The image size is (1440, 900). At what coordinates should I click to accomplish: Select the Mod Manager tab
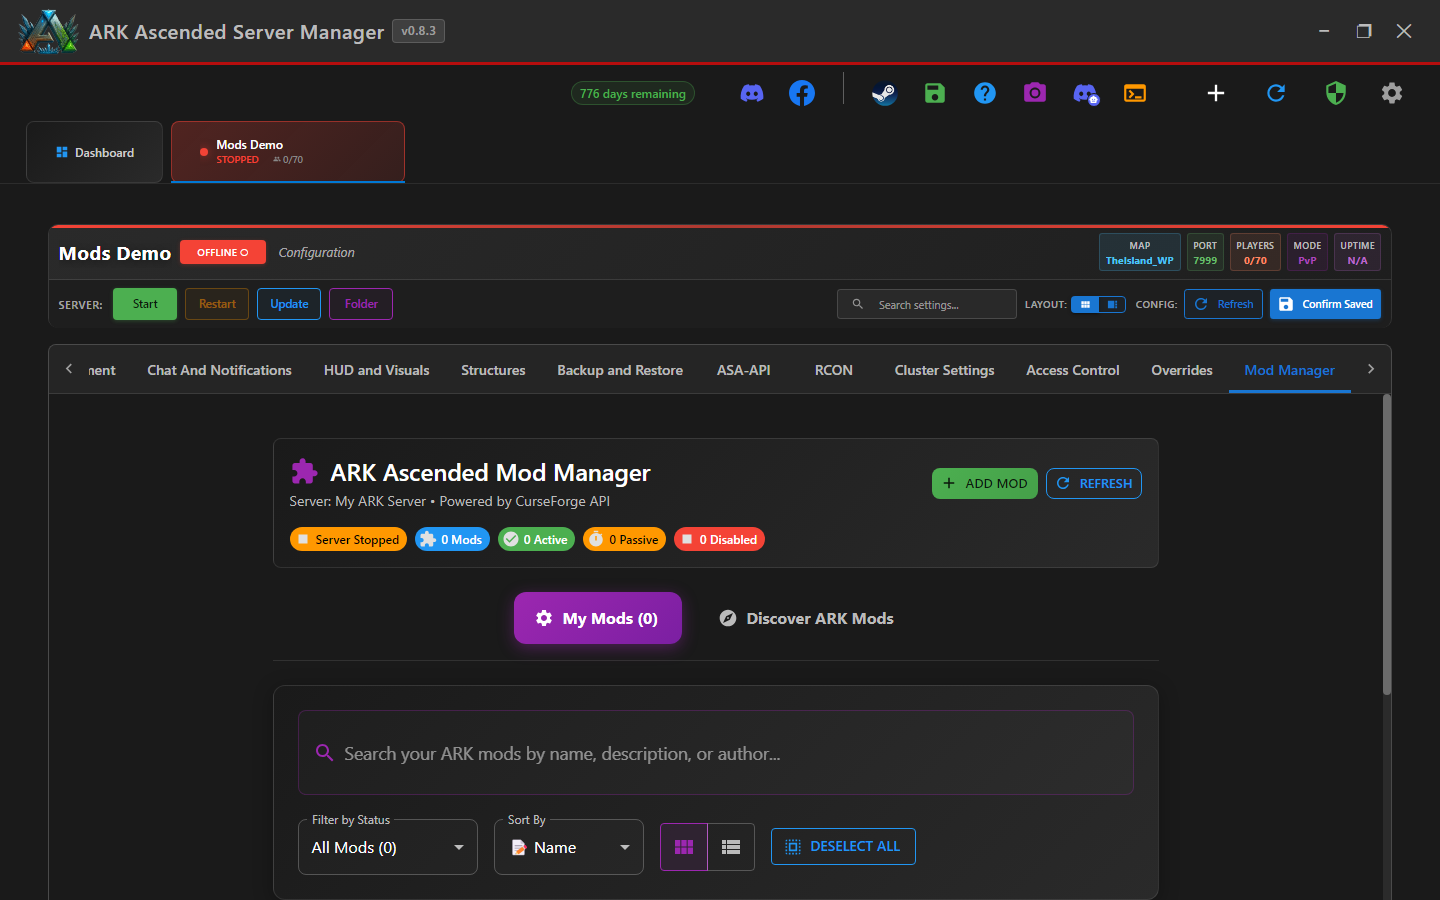tap(1289, 370)
